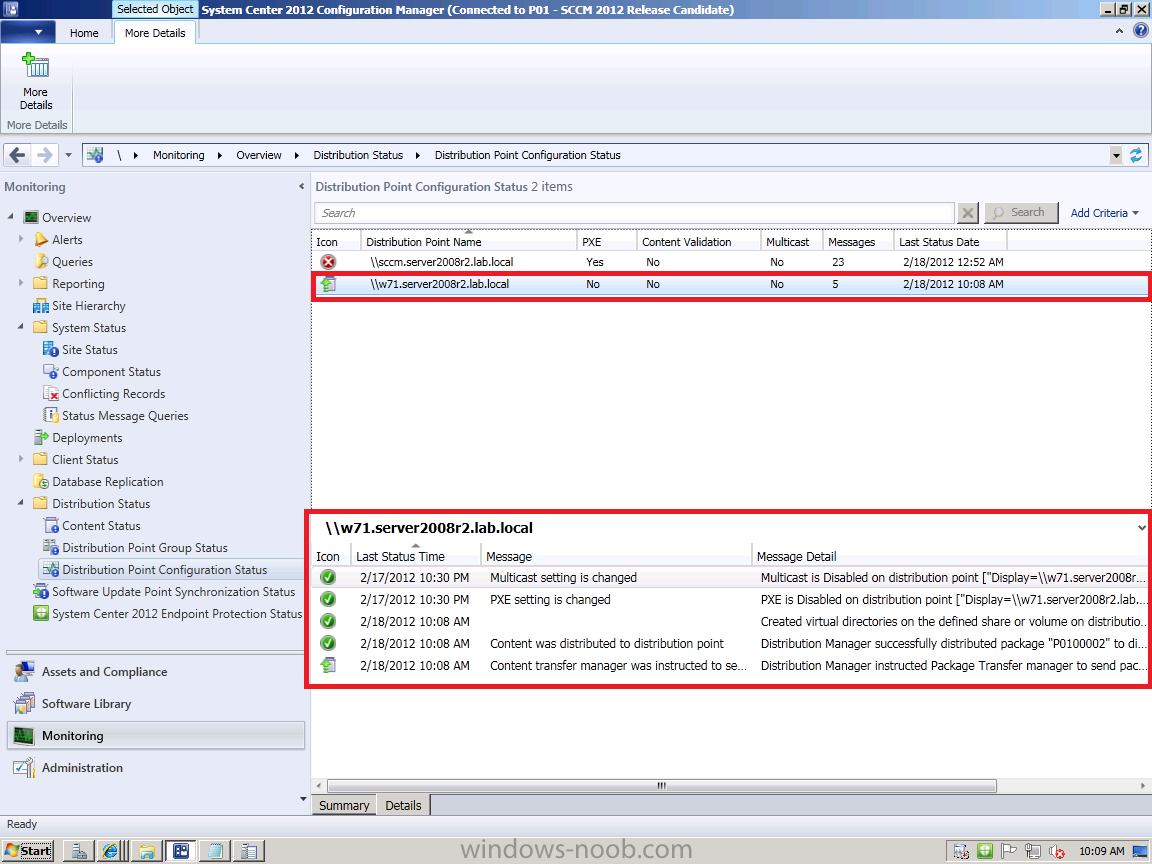Image resolution: width=1152 pixels, height=864 pixels.
Task: Select Distribution Point Configuration Status tree item
Action: (165, 569)
